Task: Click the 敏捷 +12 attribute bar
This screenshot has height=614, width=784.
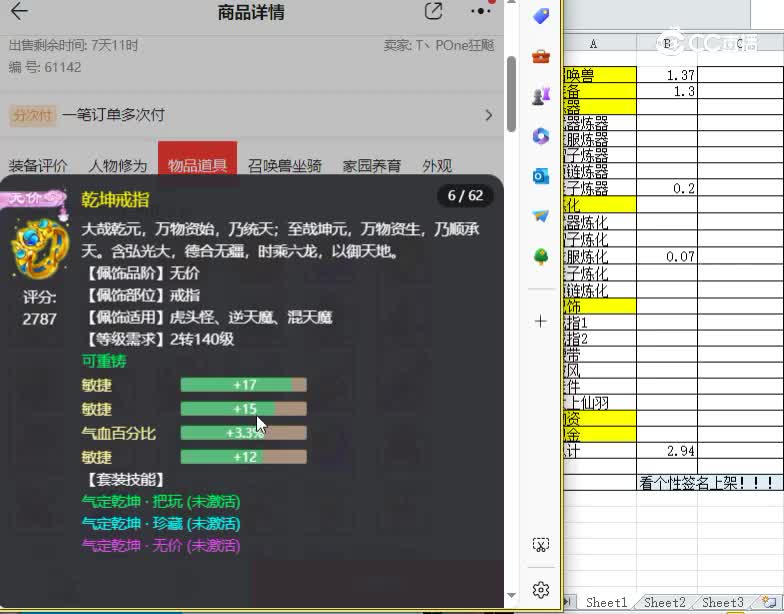Action: [244, 456]
